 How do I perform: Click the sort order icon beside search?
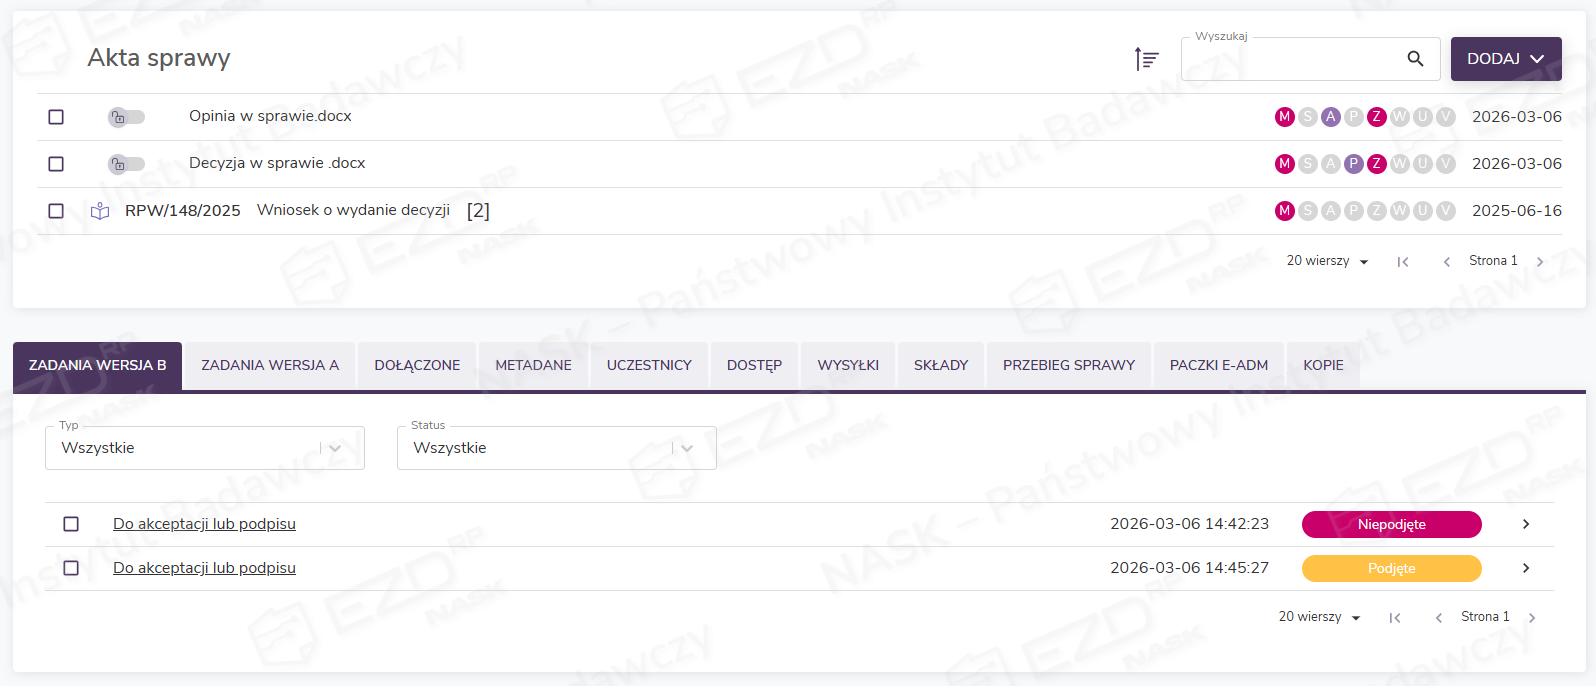[1146, 59]
